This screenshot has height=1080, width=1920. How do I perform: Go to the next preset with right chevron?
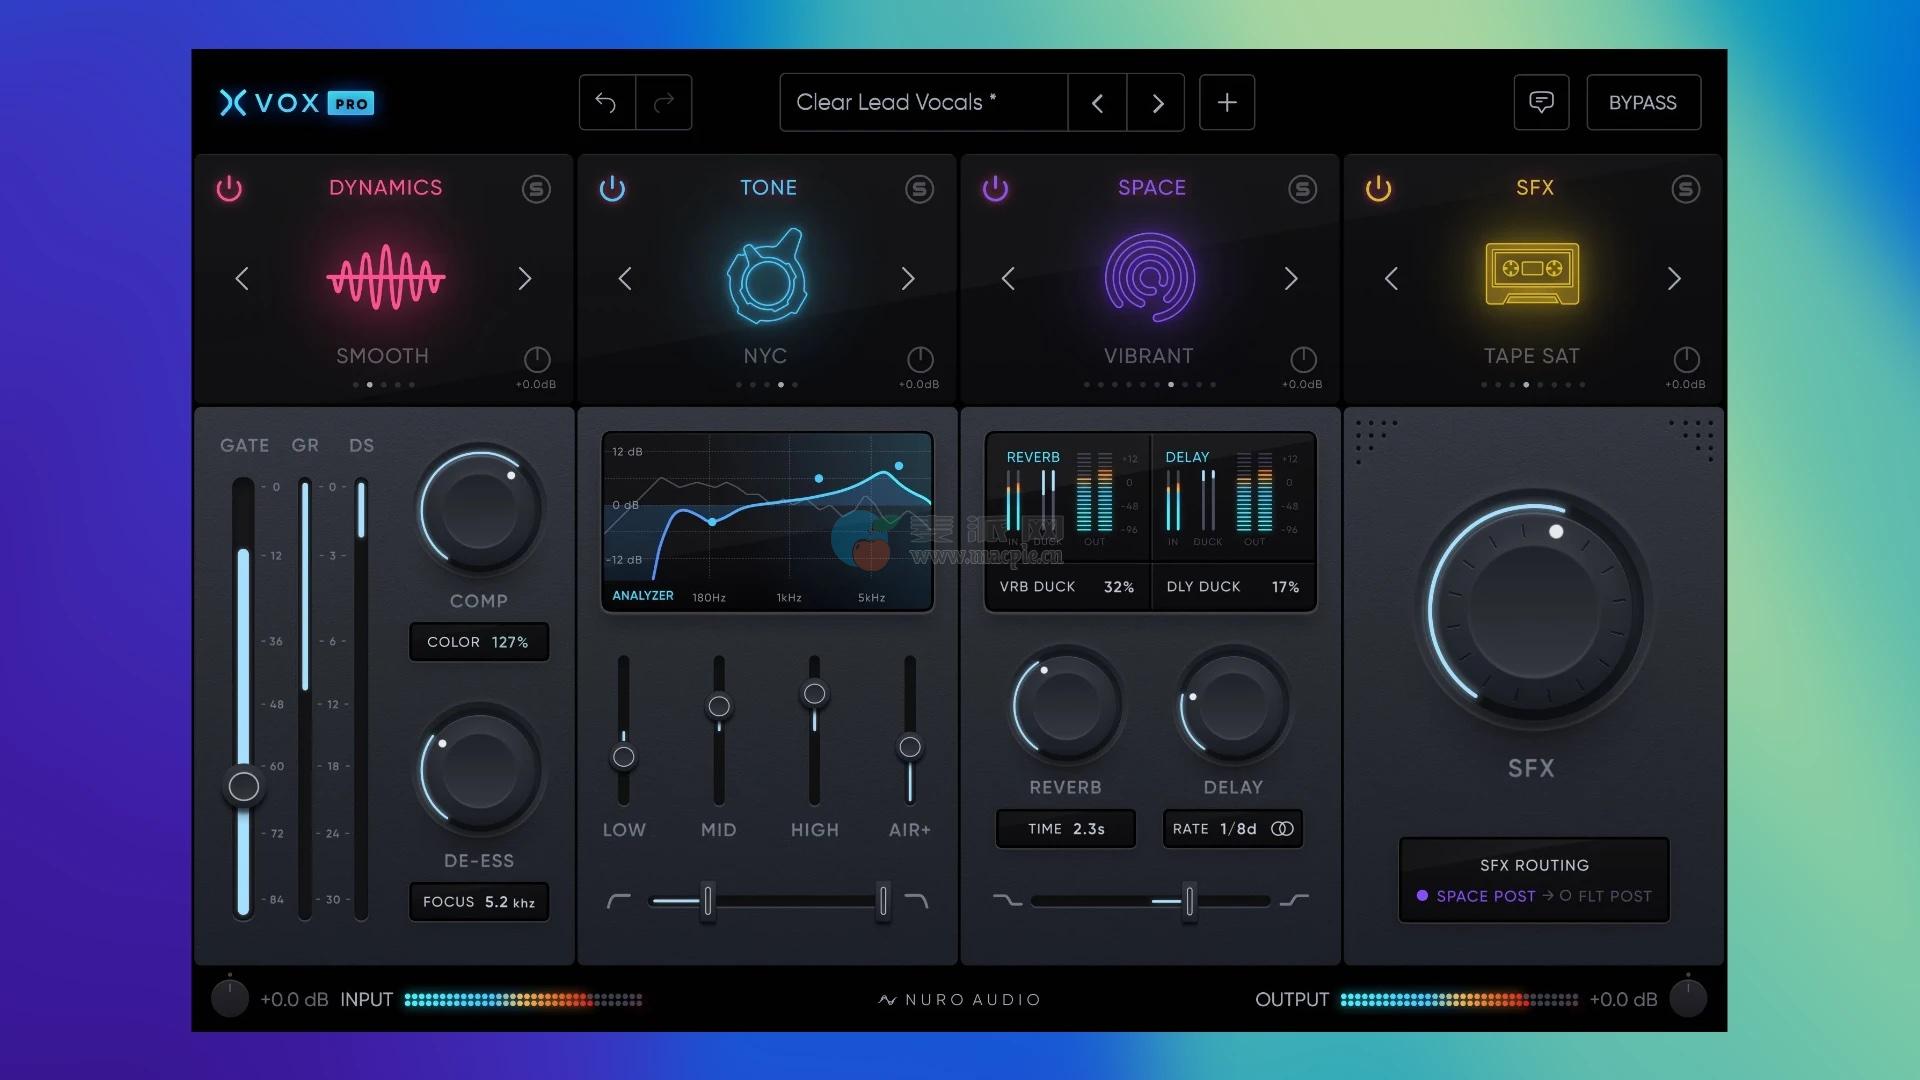[x=1157, y=102]
